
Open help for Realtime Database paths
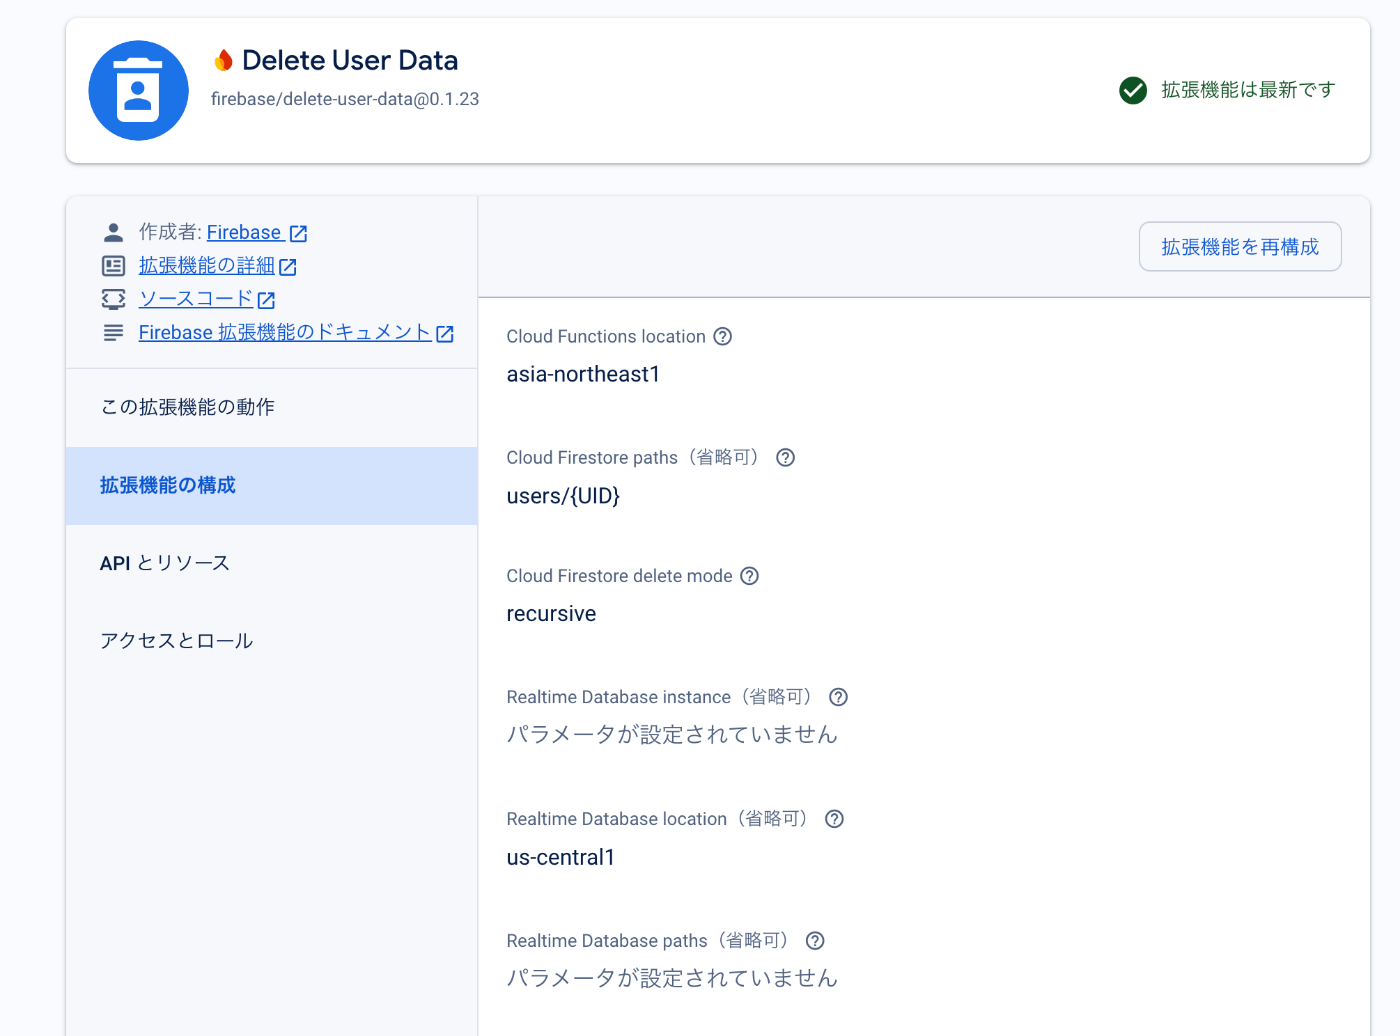click(x=815, y=941)
